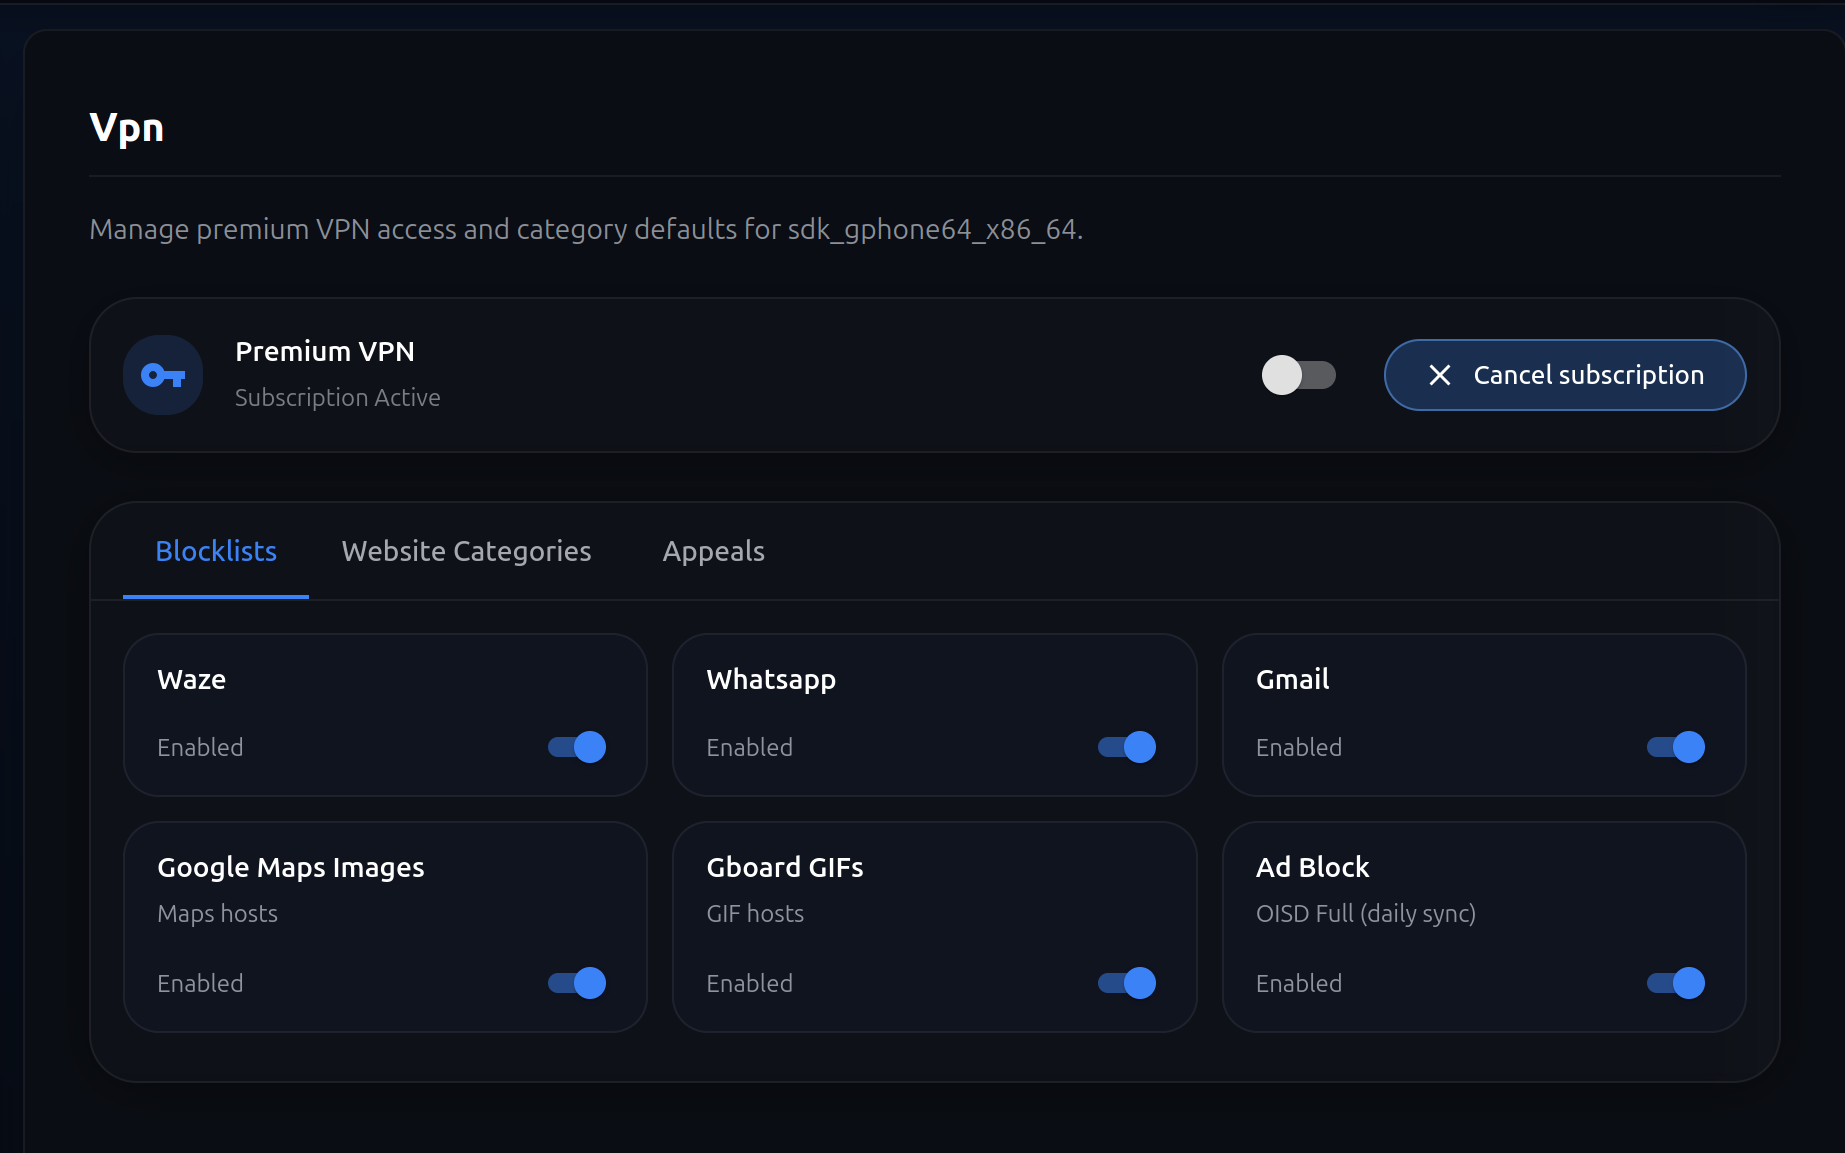Click the Subscription Active status label
This screenshot has height=1153, width=1845.
pyautogui.click(x=337, y=398)
